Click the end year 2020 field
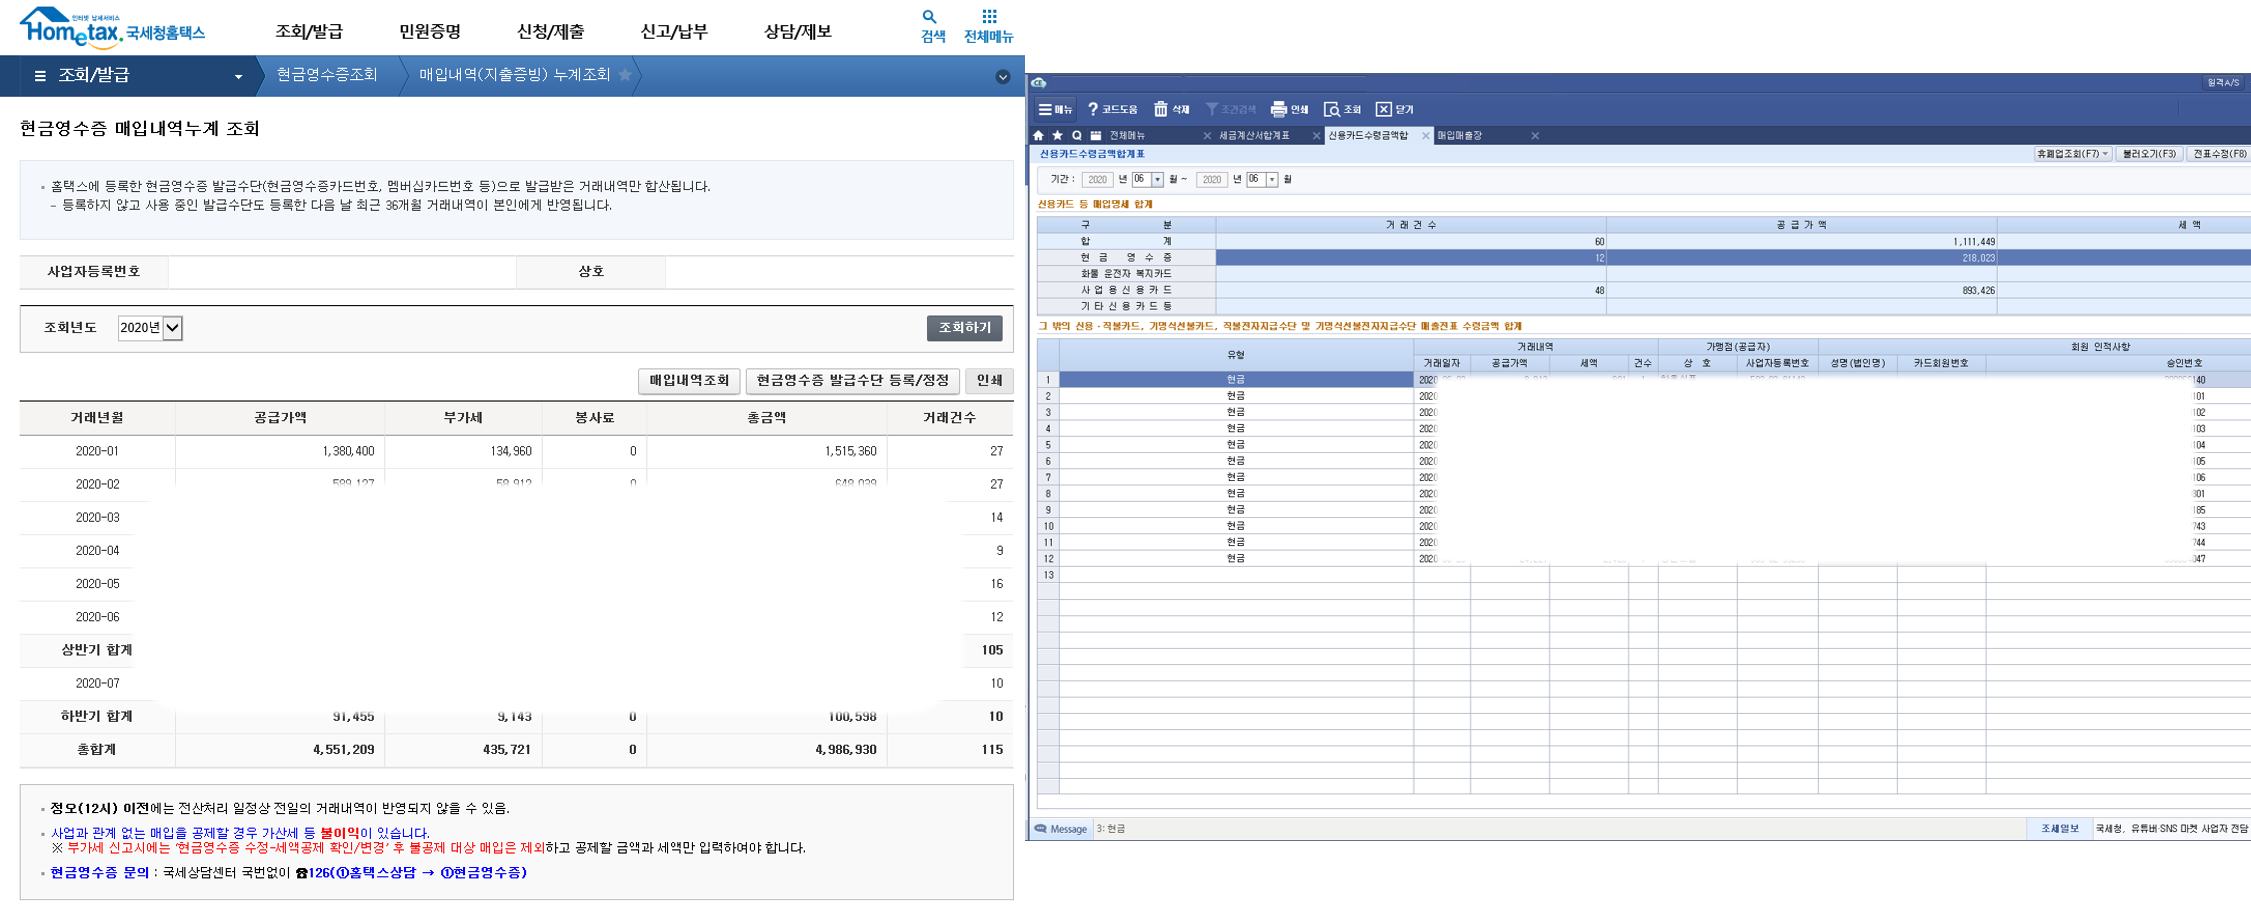 click(x=1212, y=180)
